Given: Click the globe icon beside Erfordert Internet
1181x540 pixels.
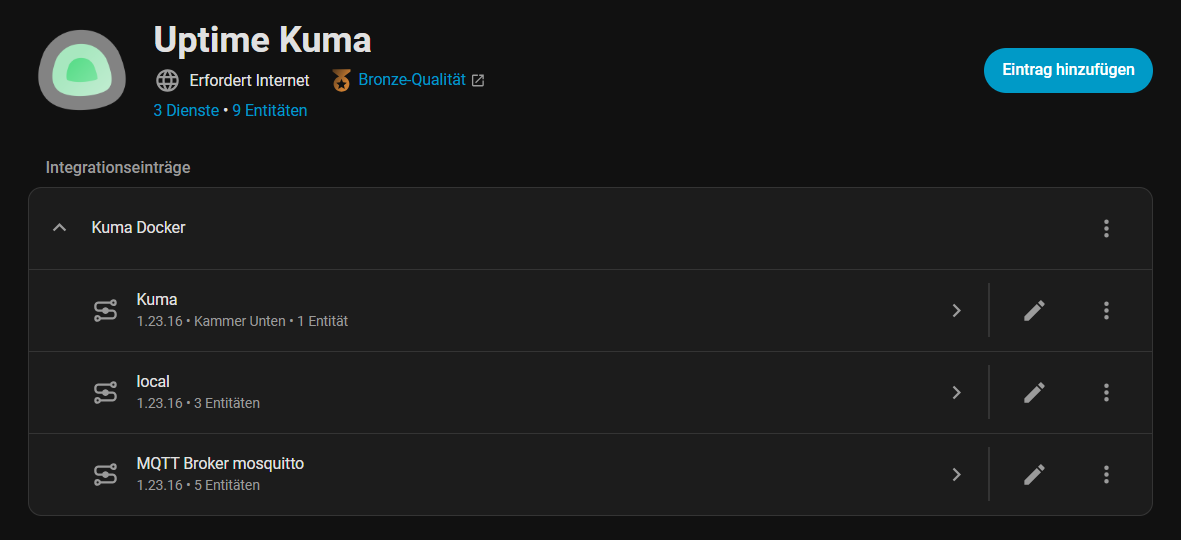Looking at the screenshot, I should (167, 80).
